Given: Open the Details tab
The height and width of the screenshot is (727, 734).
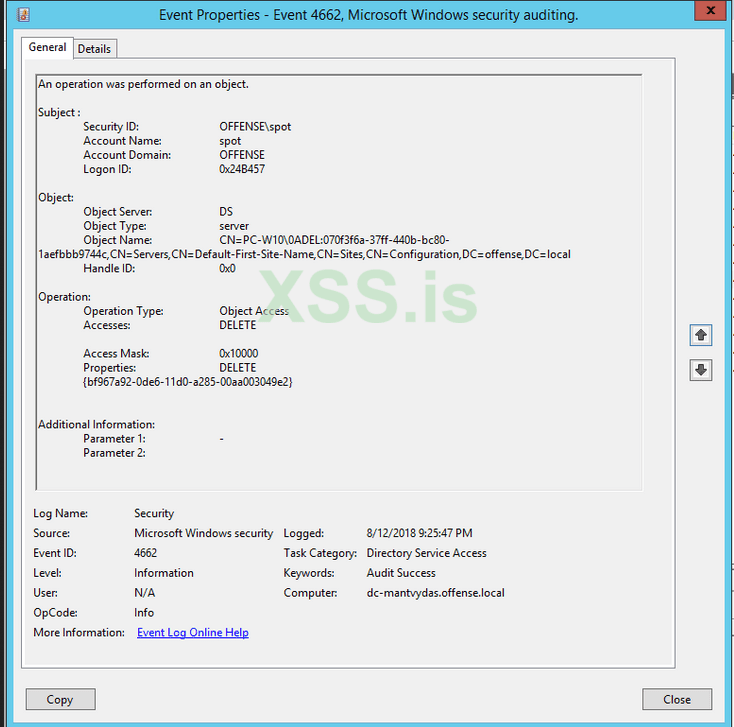Looking at the screenshot, I should point(95,49).
